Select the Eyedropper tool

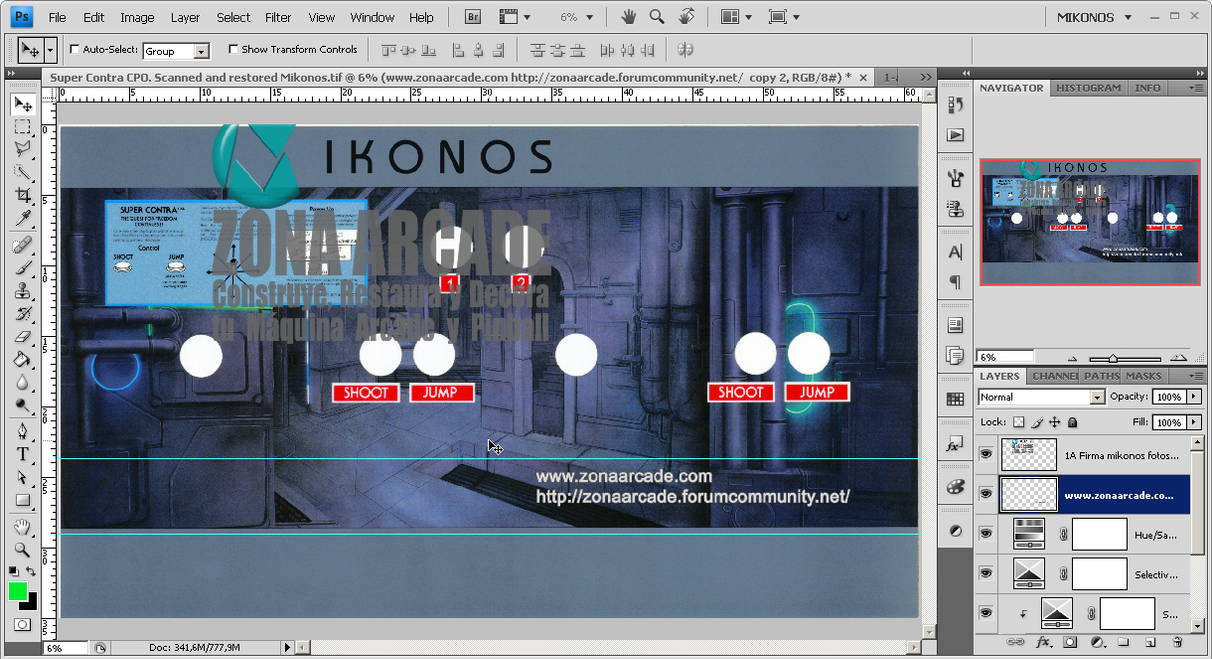pyautogui.click(x=22, y=218)
